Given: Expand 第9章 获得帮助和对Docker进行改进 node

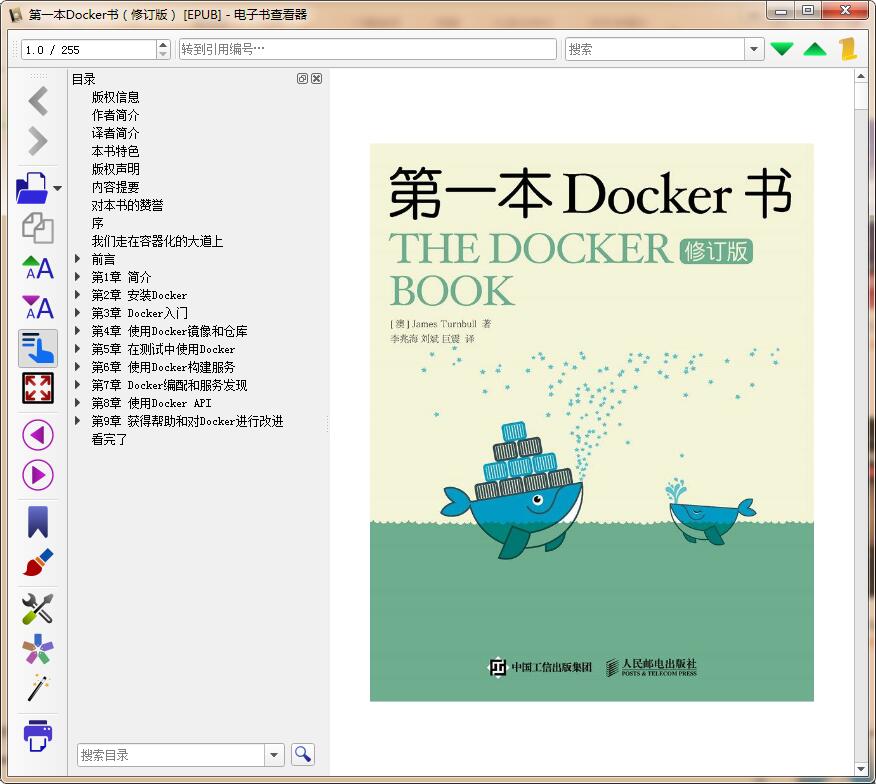Looking at the screenshot, I should (x=78, y=421).
